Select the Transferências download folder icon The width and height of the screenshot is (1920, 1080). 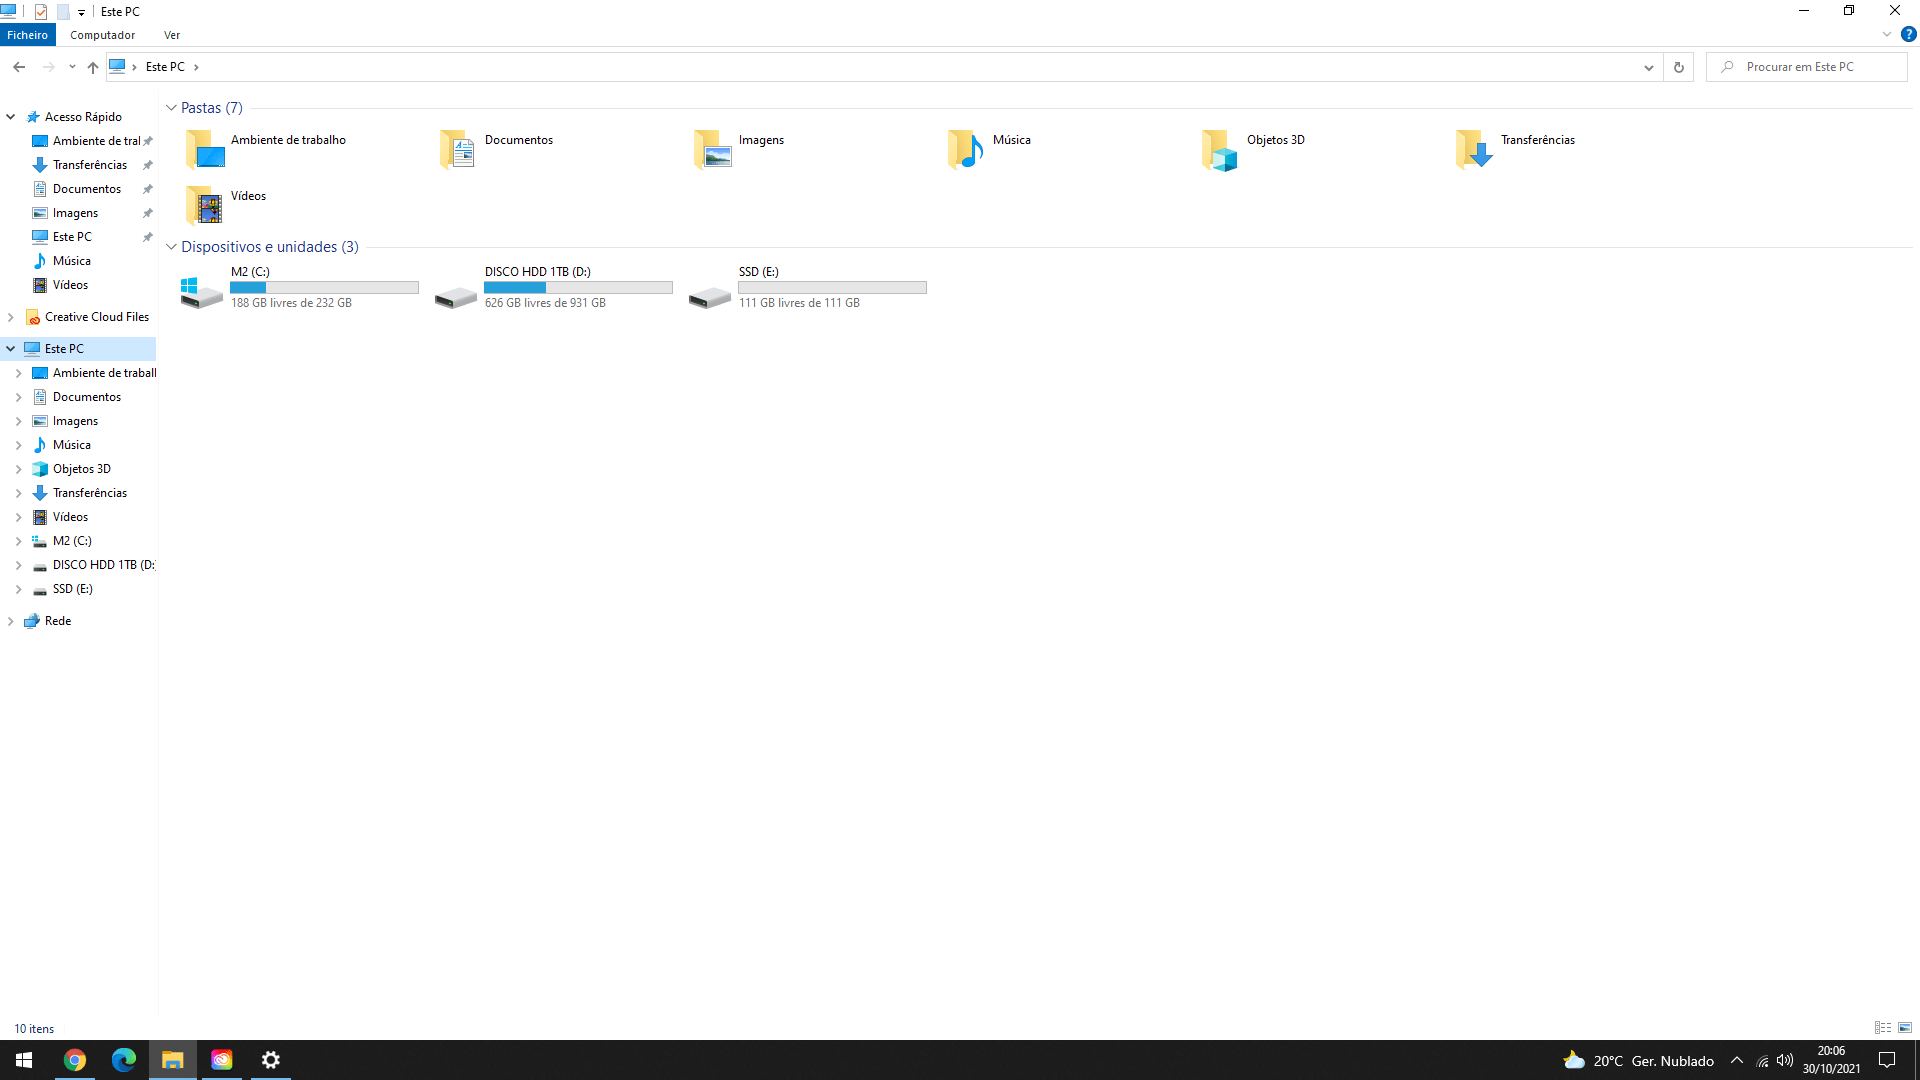[x=1471, y=148]
